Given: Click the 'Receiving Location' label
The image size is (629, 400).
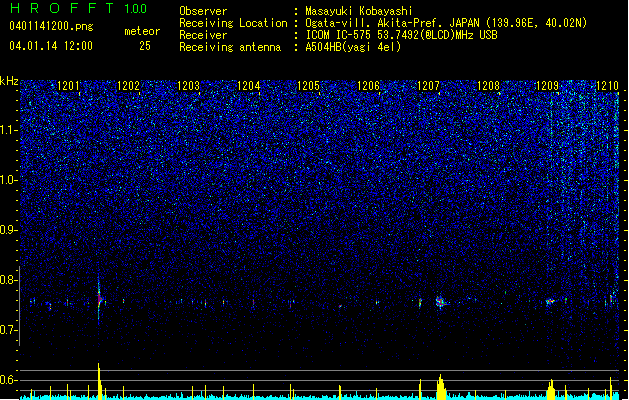Looking at the screenshot, I should [233, 23].
